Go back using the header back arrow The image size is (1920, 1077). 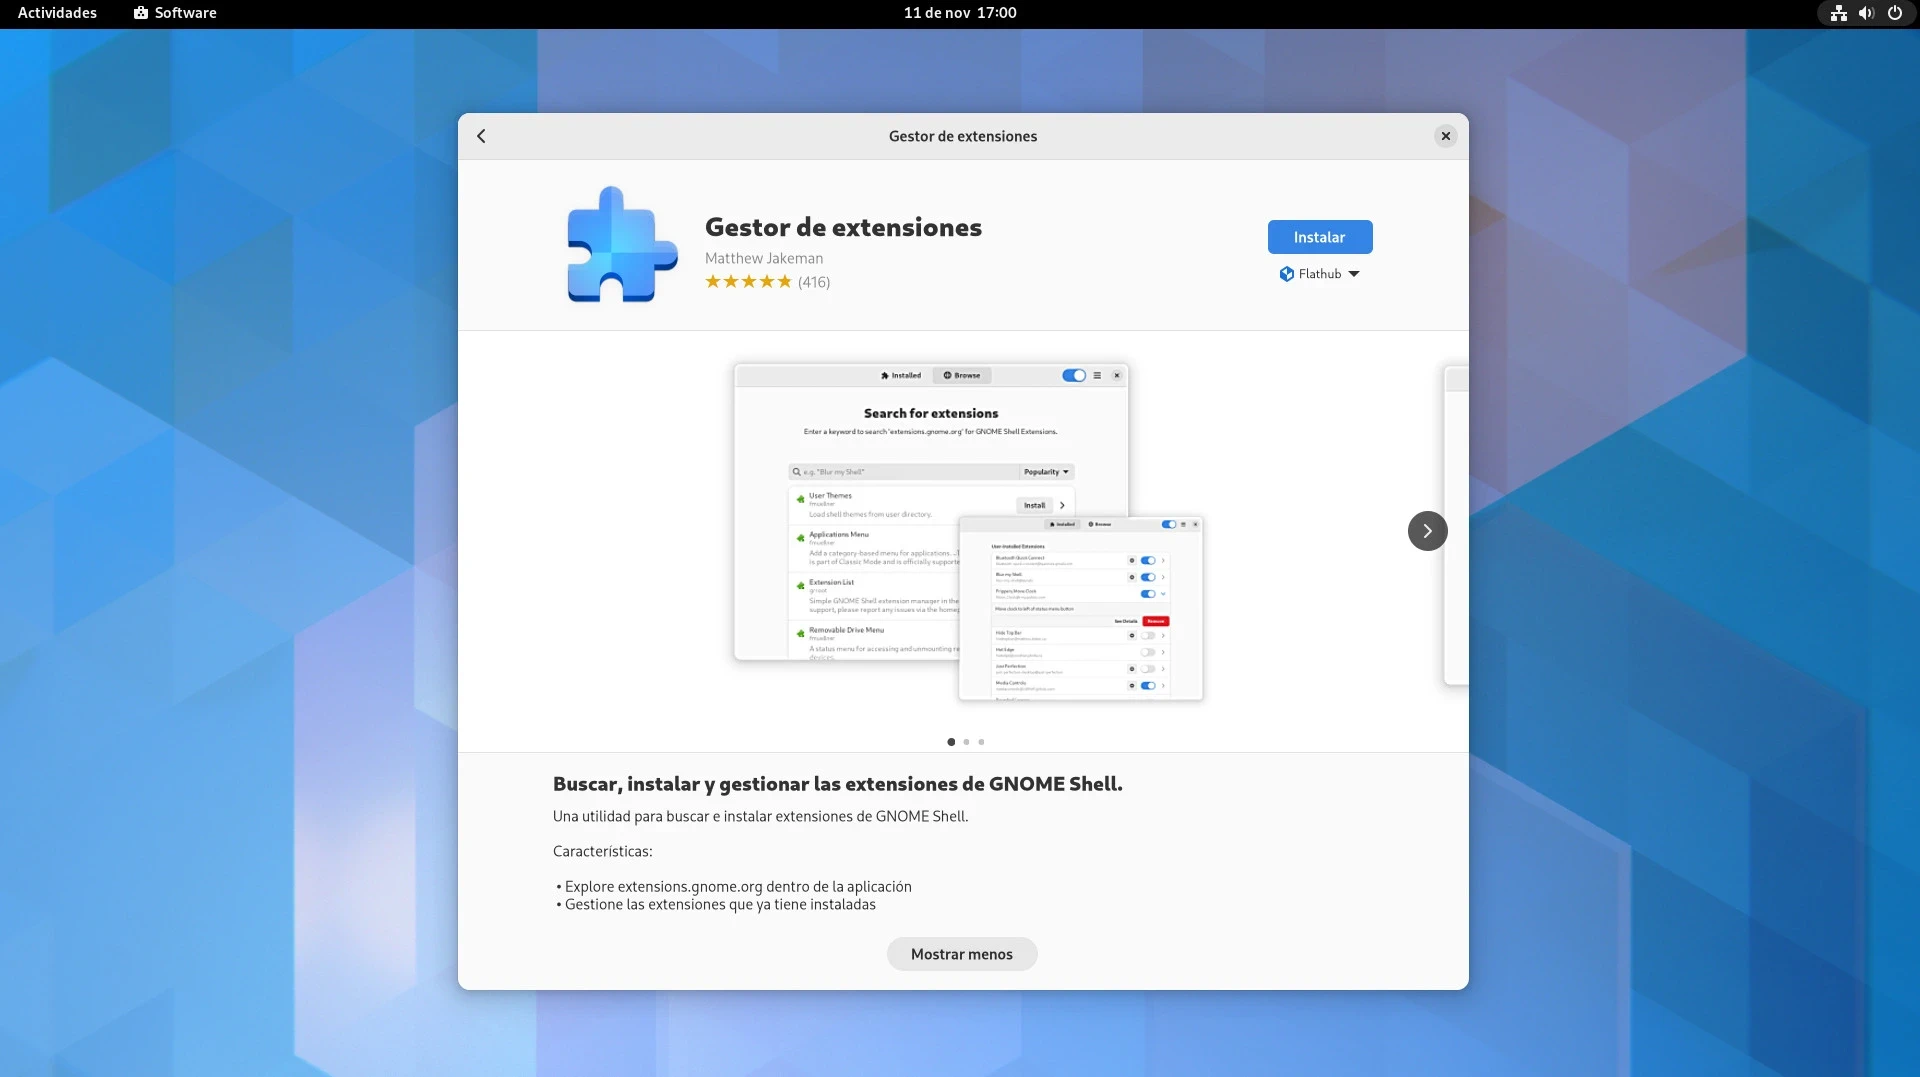pyautogui.click(x=481, y=136)
